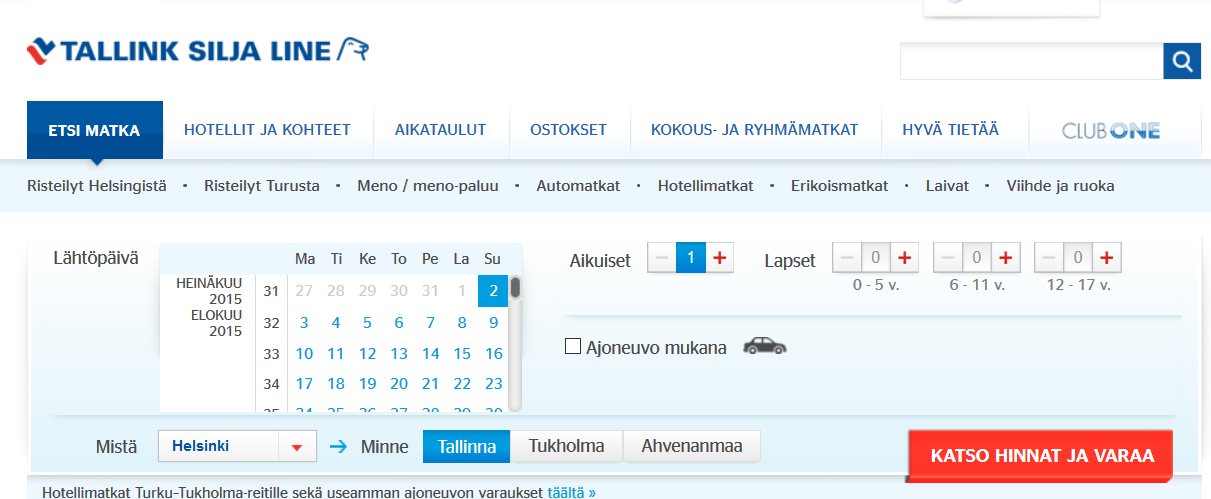Choose date 17 in week 34
Image resolution: width=1211 pixels, height=499 pixels.
pos(304,384)
